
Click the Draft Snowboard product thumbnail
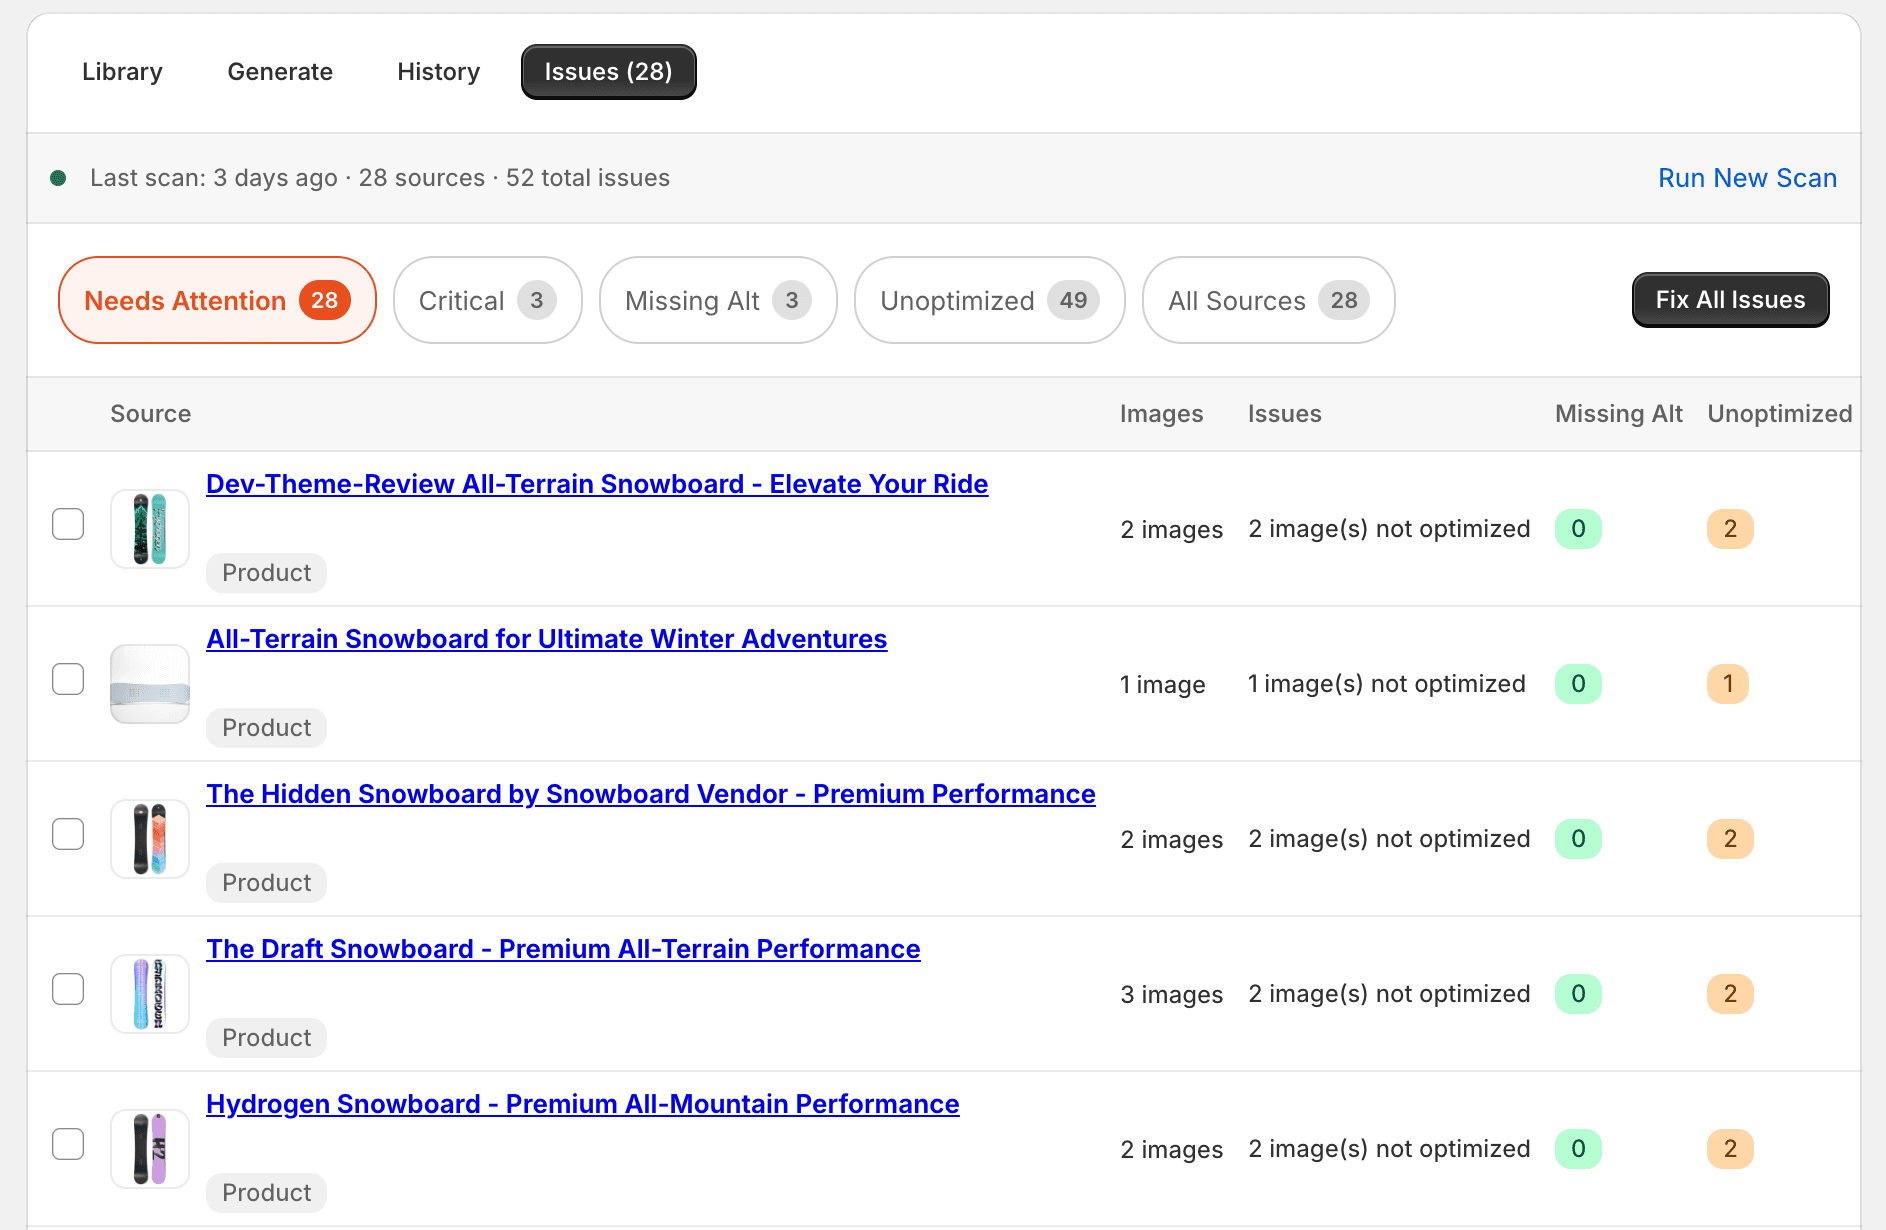pyautogui.click(x=149, y=993)
